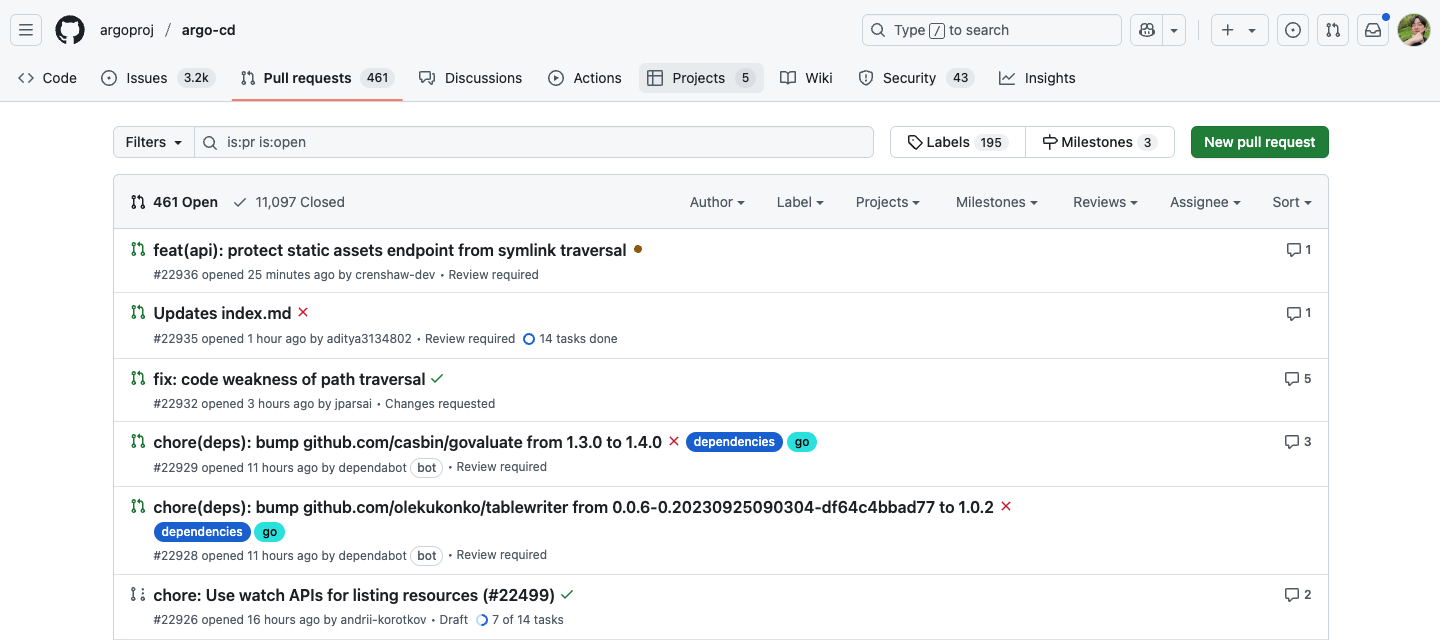
Task: Go to the argoproj organization link
Action: tap(127, 30)
